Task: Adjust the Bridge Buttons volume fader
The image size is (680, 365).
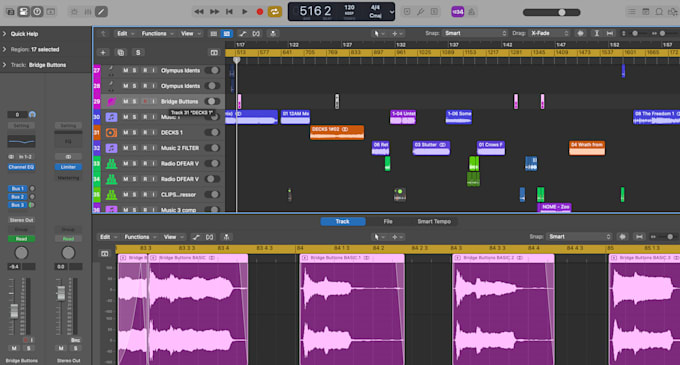Action: pos(14,310)
